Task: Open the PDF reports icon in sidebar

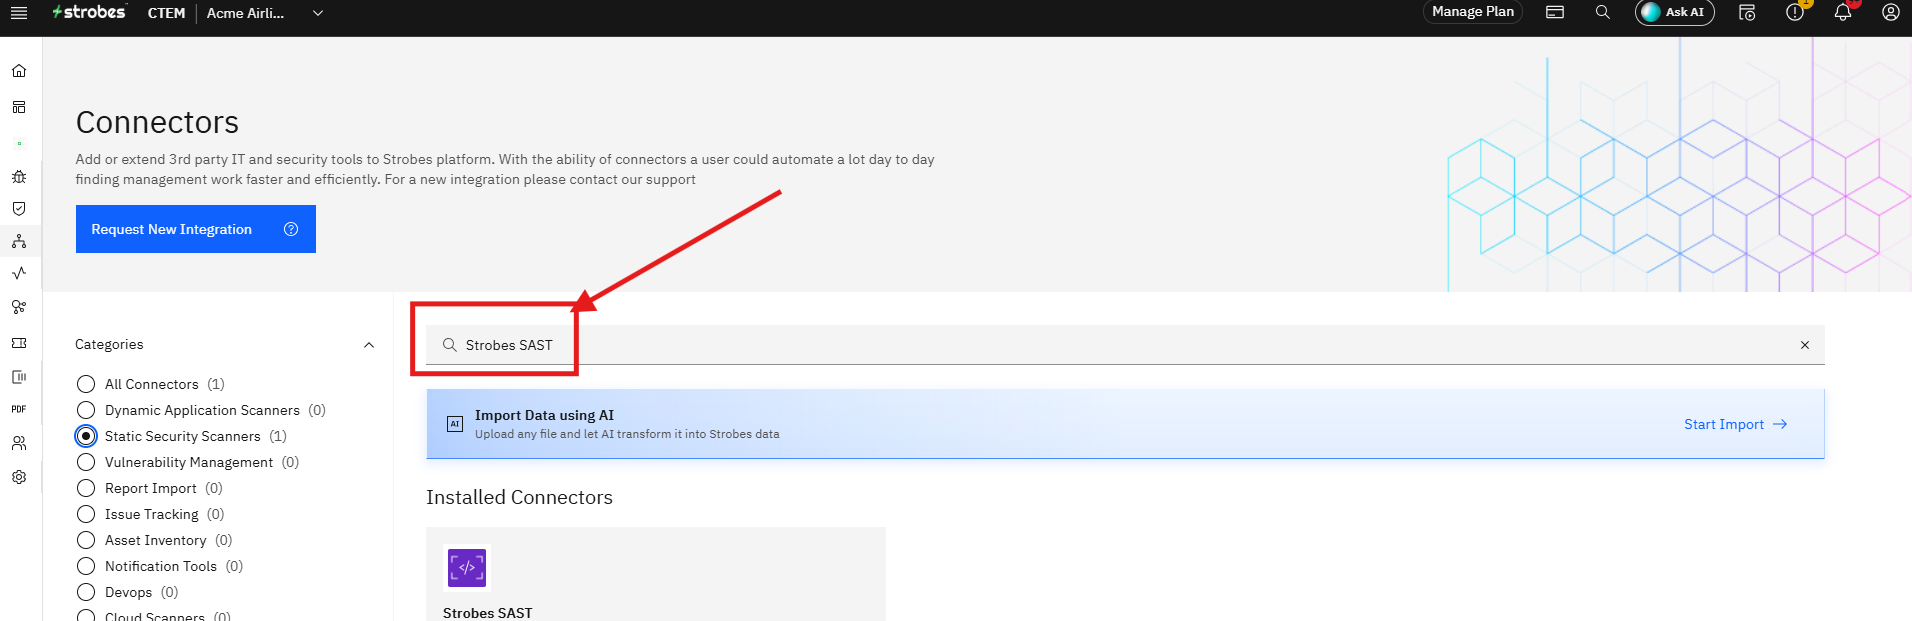Action: [19, 409]
